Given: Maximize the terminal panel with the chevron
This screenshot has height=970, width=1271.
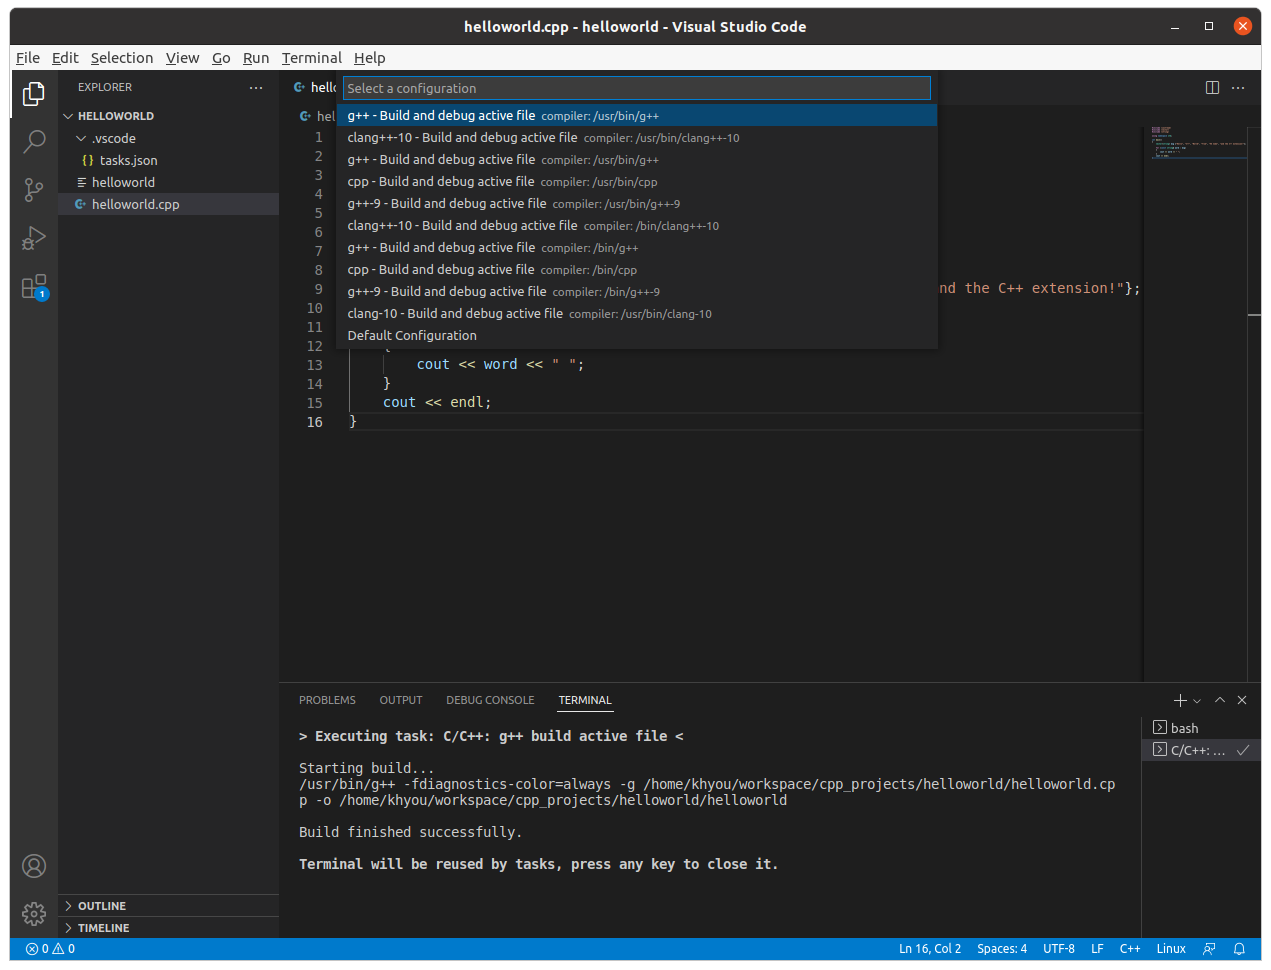Looking at the screenshot, I should 1220,700.
